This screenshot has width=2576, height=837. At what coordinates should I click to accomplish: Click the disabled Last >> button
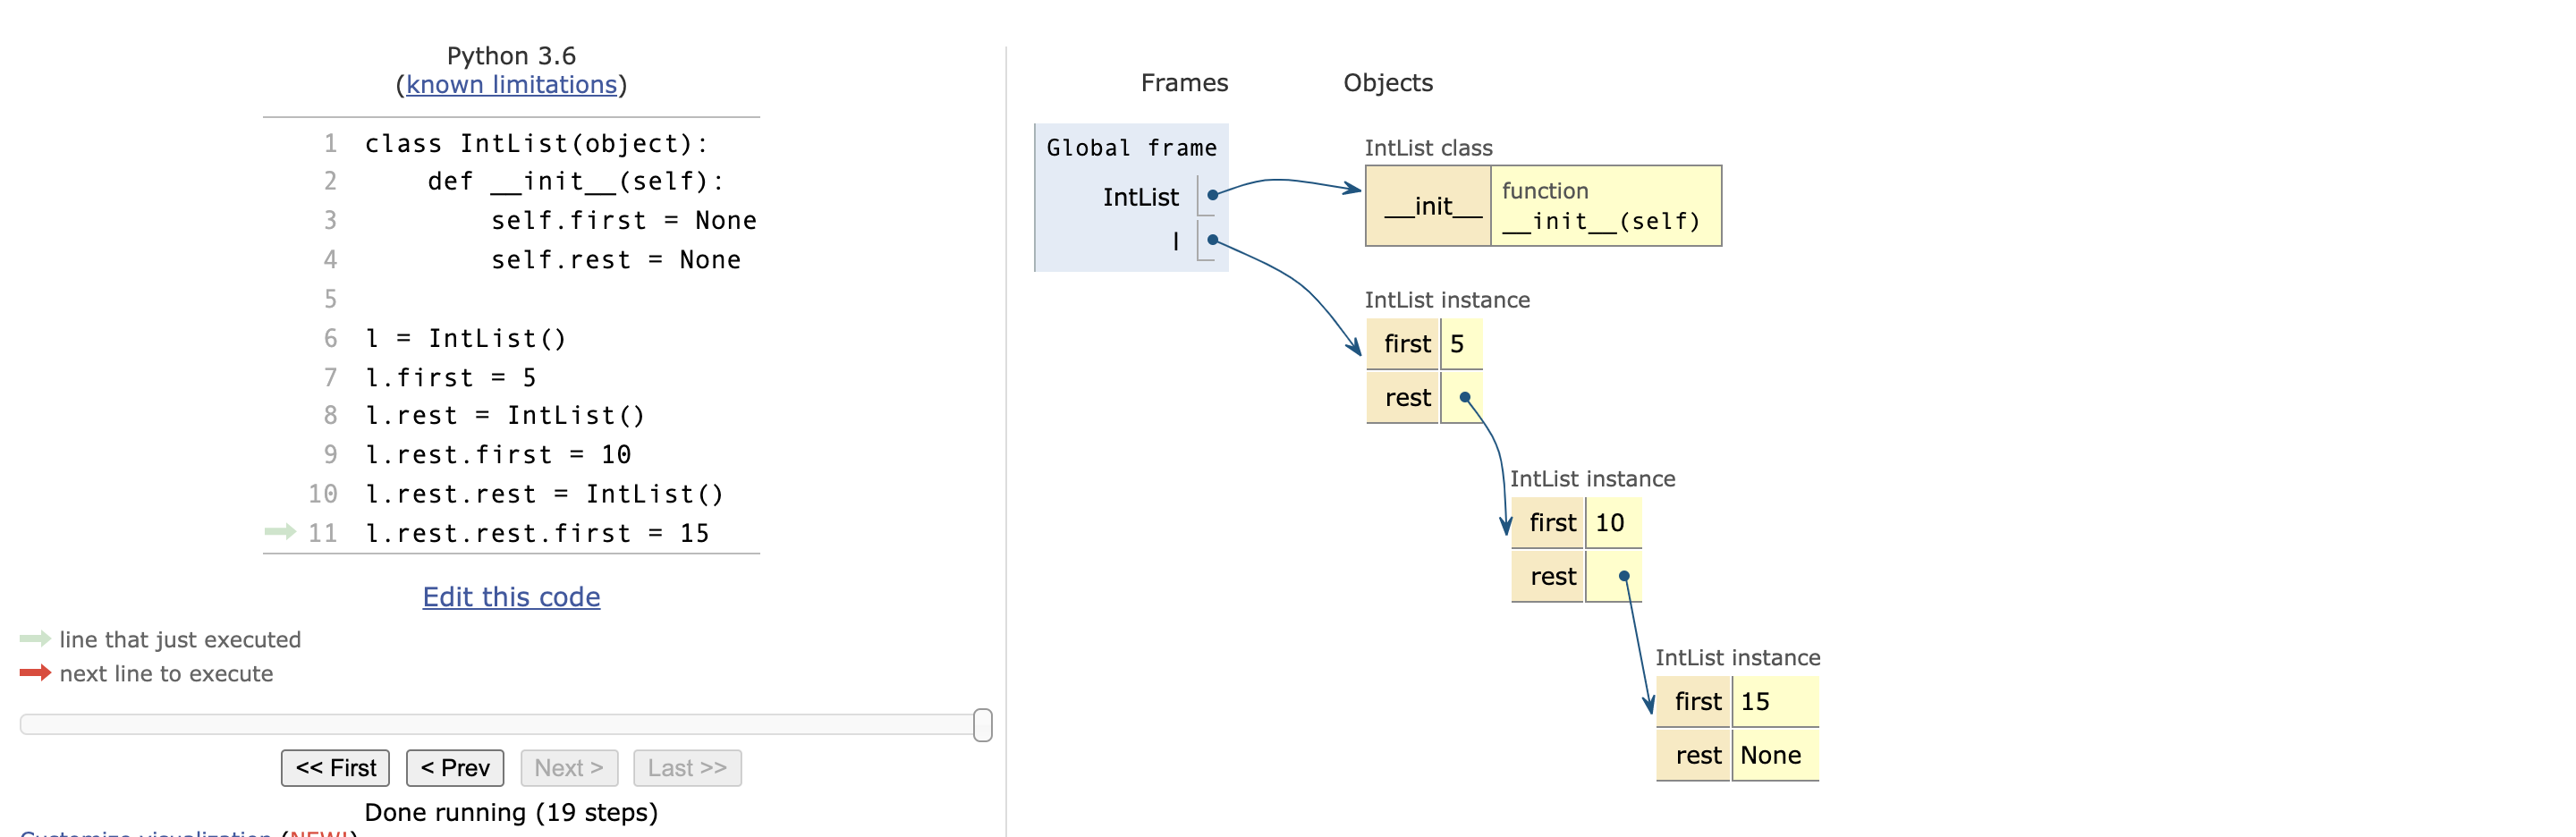click(x=687, y=768)
